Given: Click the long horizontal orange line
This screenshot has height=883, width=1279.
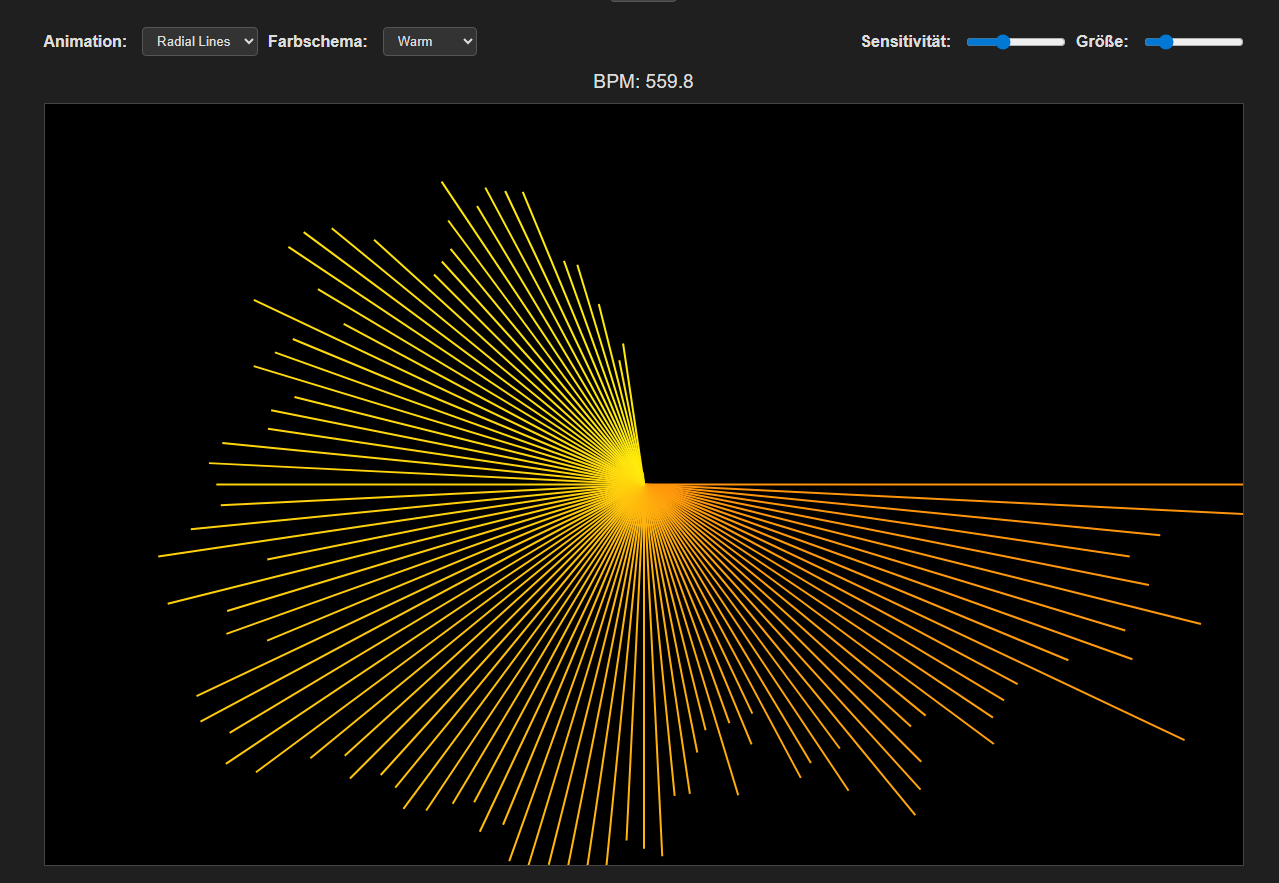Looking at the screenshot, I should pyautogui.click(x=1000, y=483).
